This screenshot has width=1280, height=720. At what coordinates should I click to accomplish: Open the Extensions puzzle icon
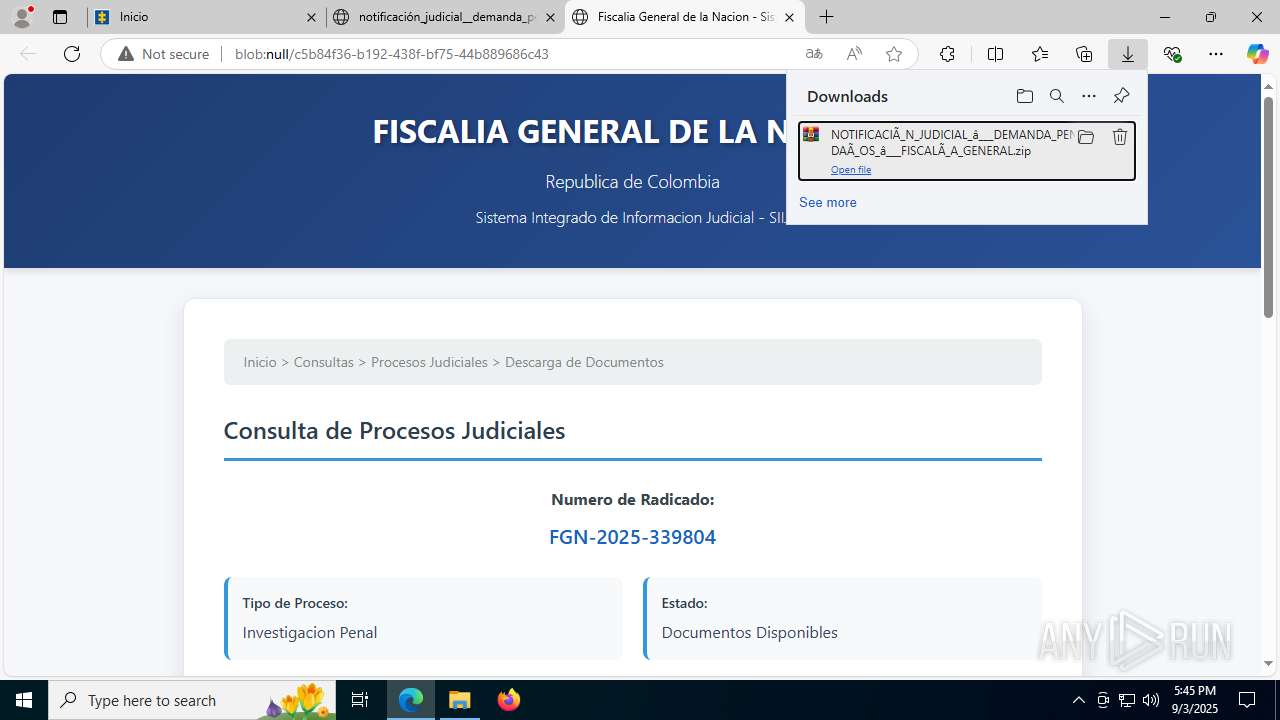(x=947, y=54)
